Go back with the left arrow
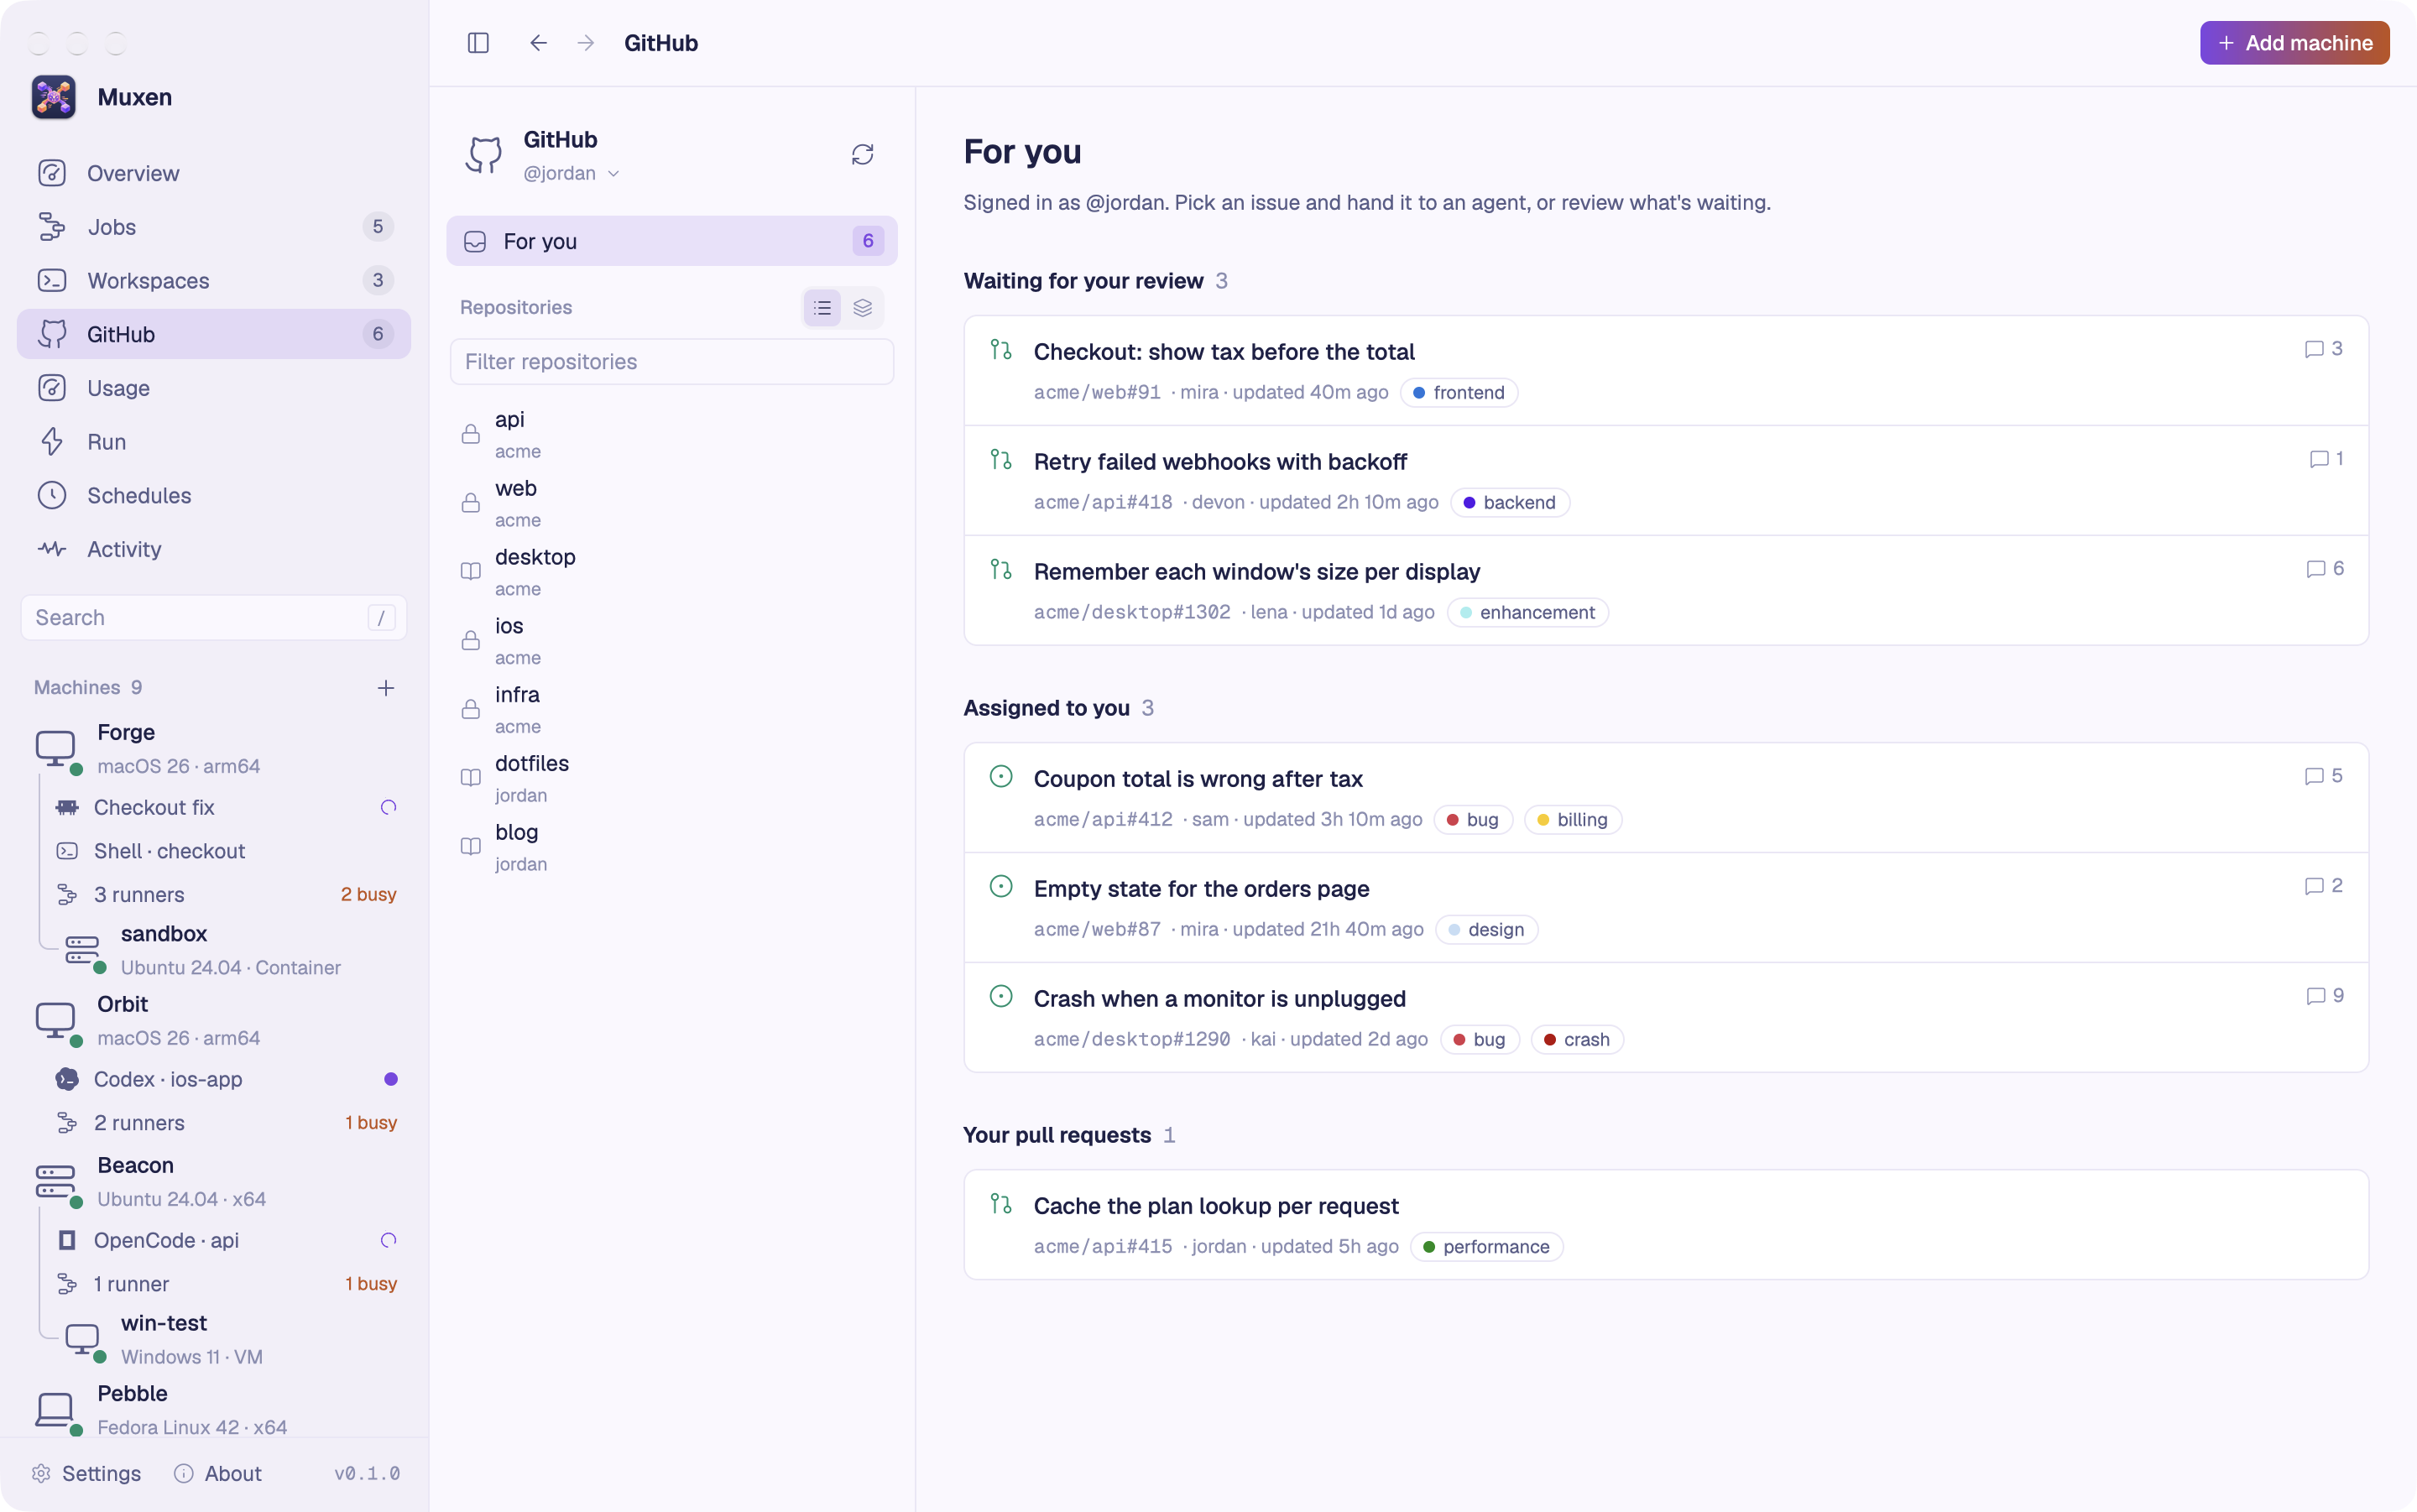Screen dimensions: 2417x1512 (x=538, y=43)
